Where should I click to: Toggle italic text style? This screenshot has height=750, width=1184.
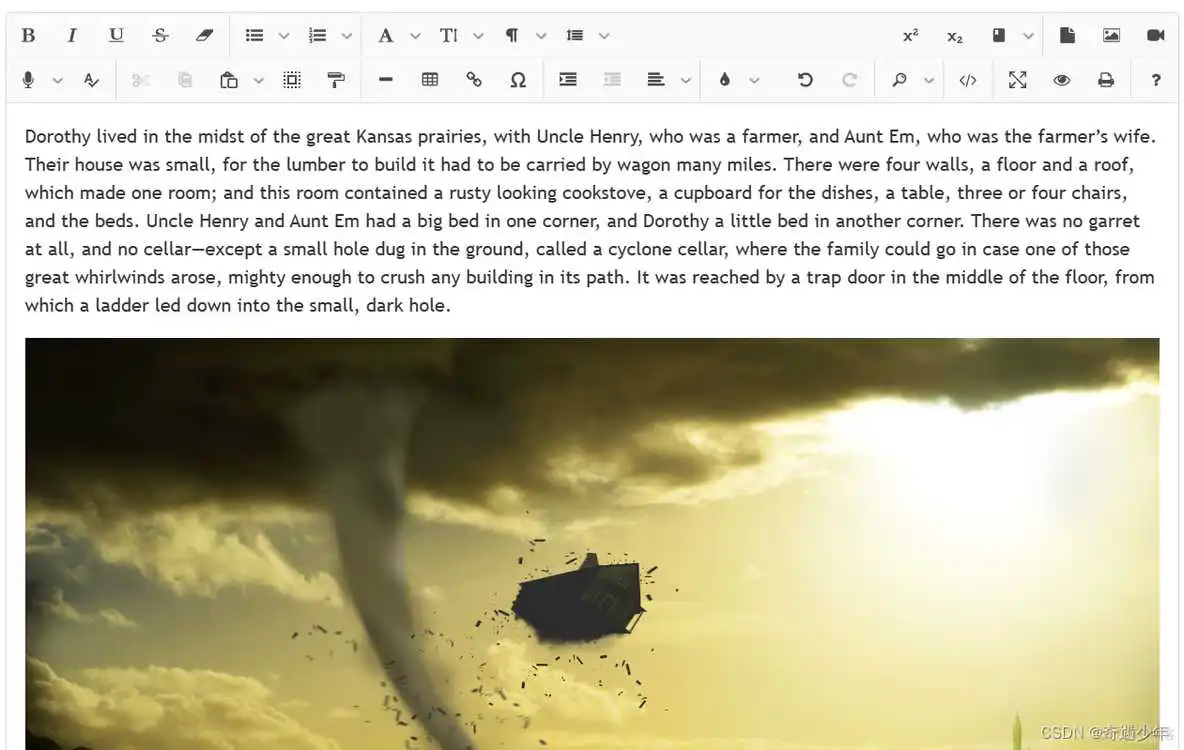point(72,36)
